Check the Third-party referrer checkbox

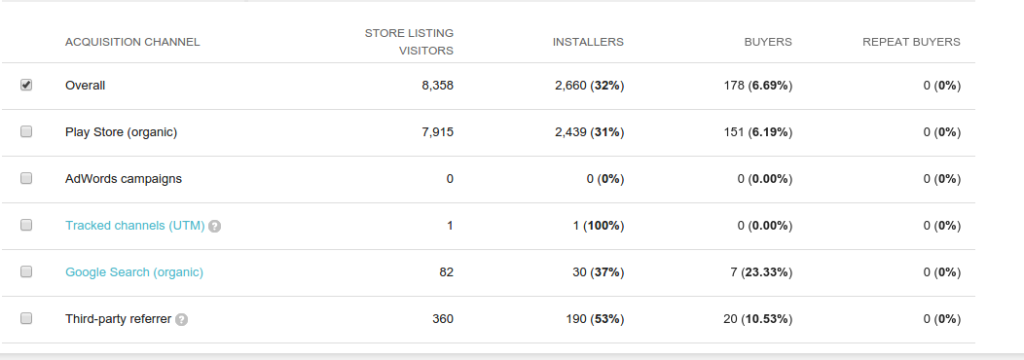(x=26, y=318)
